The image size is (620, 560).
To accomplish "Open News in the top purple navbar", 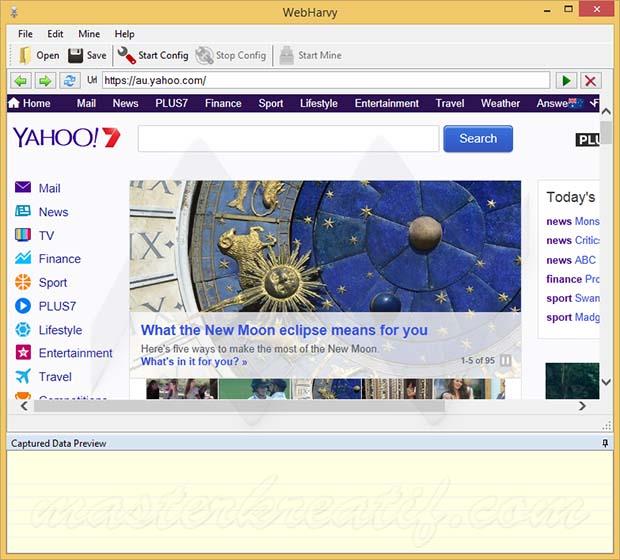I will point(125,103).
